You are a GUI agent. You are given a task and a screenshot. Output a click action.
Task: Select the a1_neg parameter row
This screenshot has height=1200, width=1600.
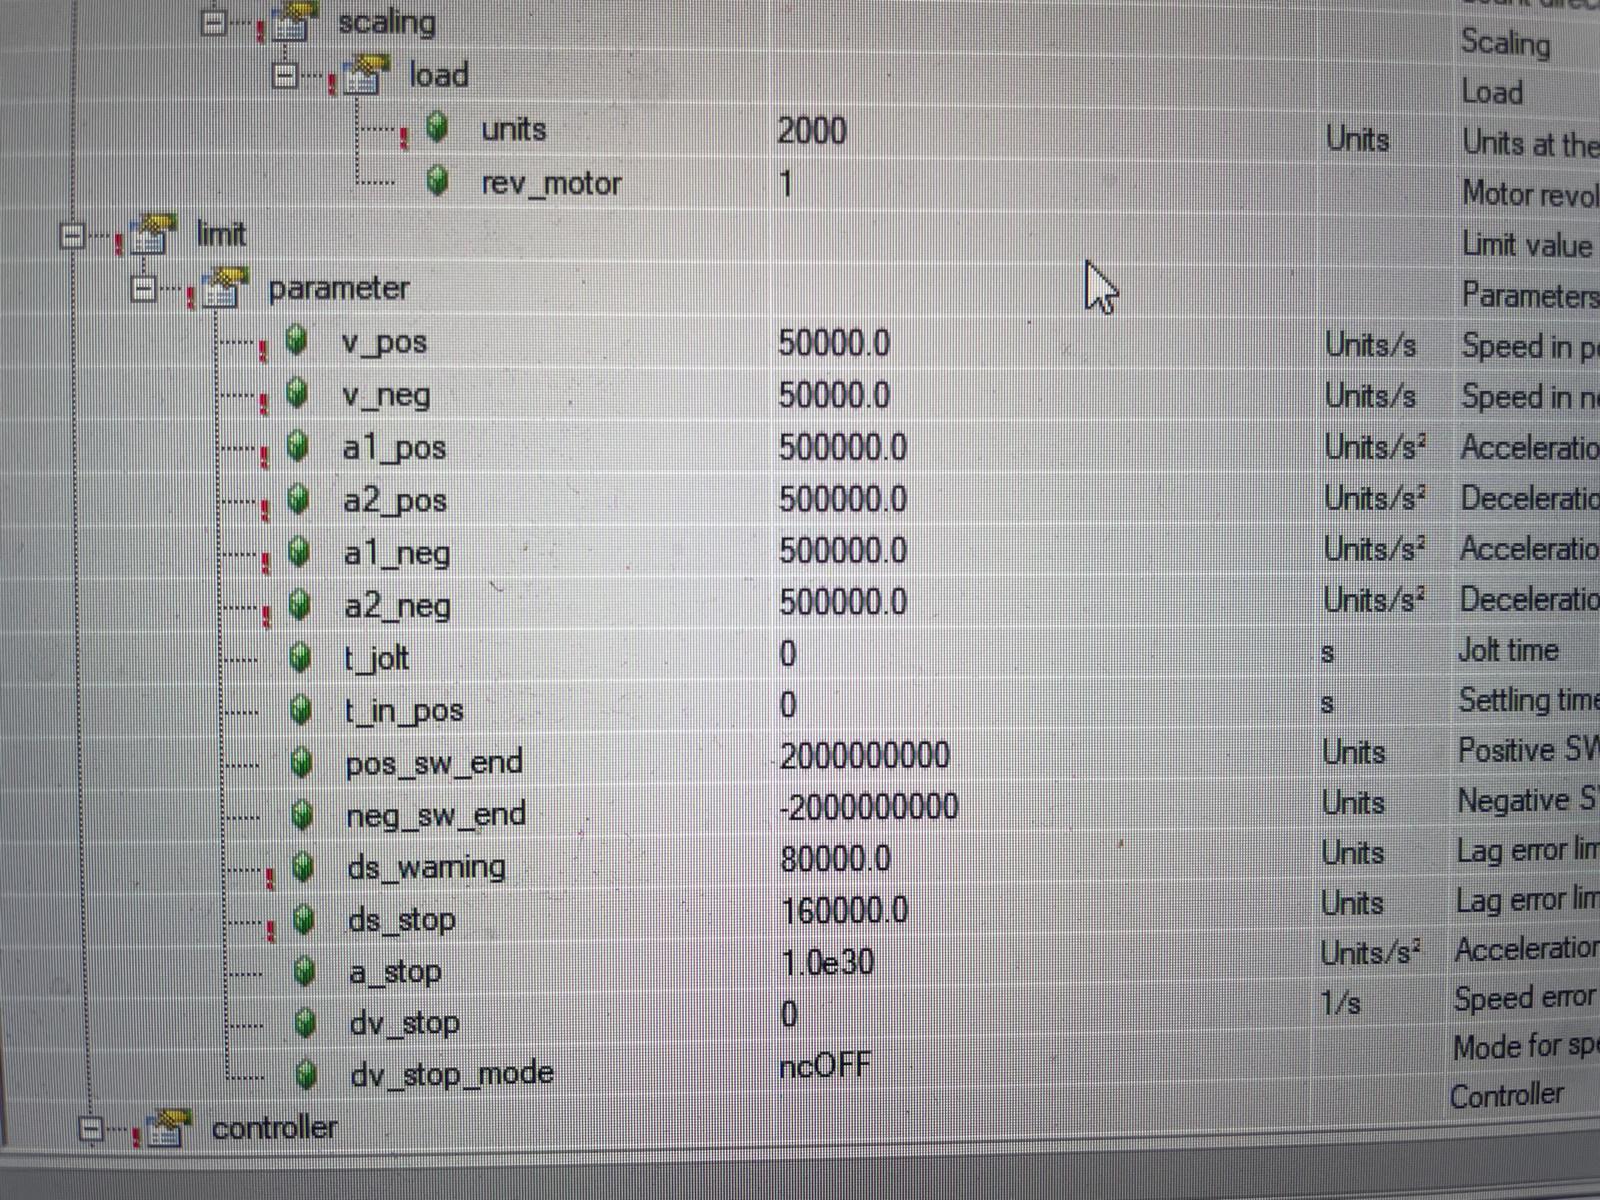coord(800,551)
